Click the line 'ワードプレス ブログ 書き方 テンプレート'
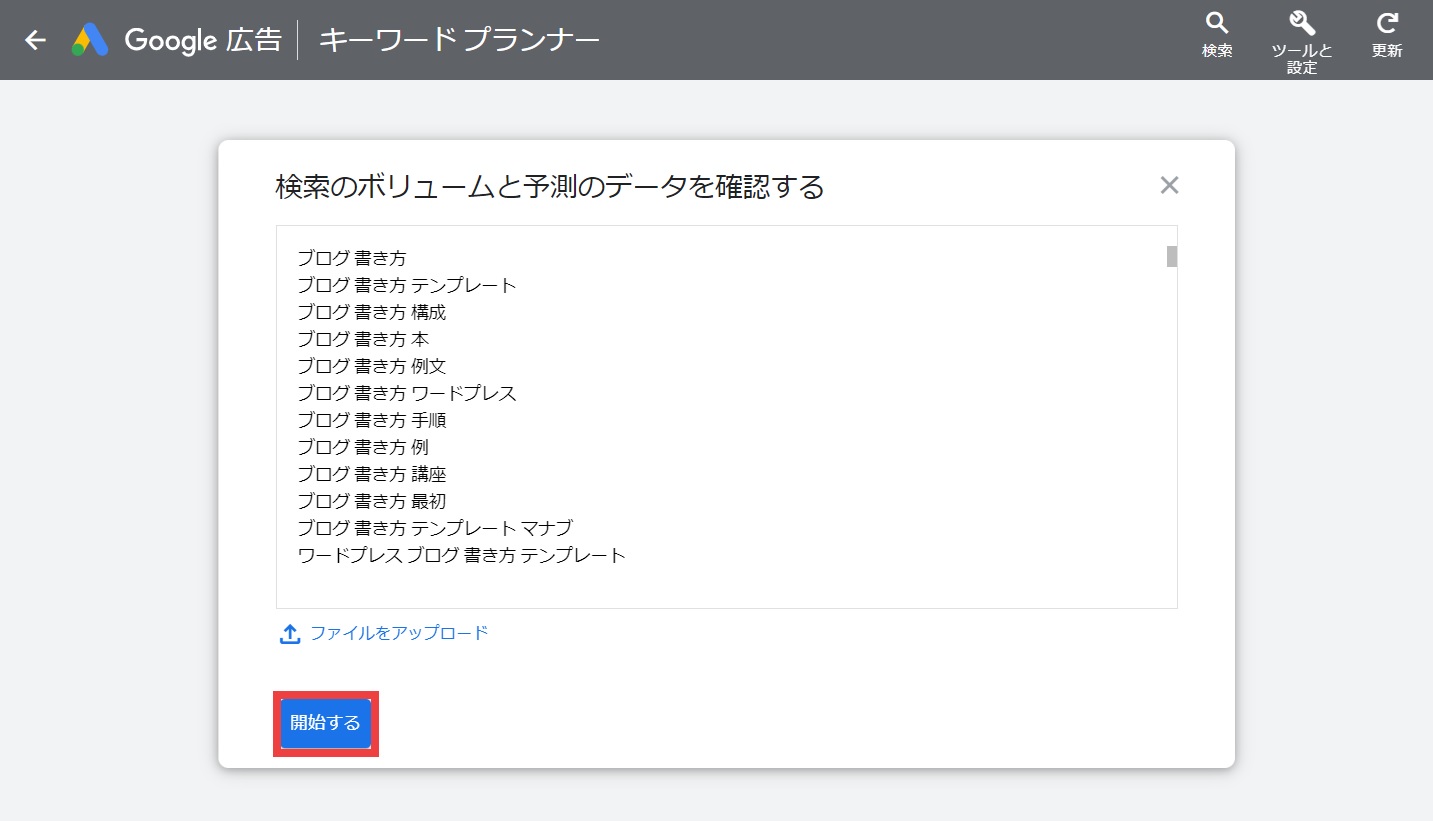 (x=462, y=556)
